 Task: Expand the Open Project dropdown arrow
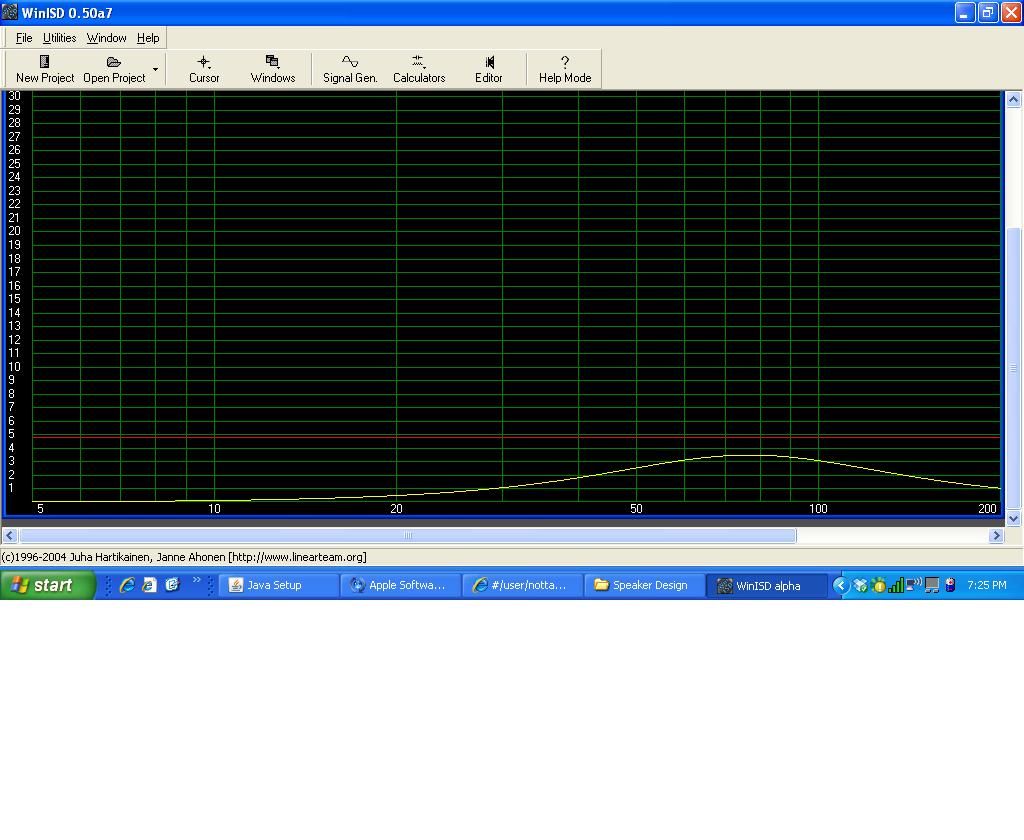click(x=155, y=69)
